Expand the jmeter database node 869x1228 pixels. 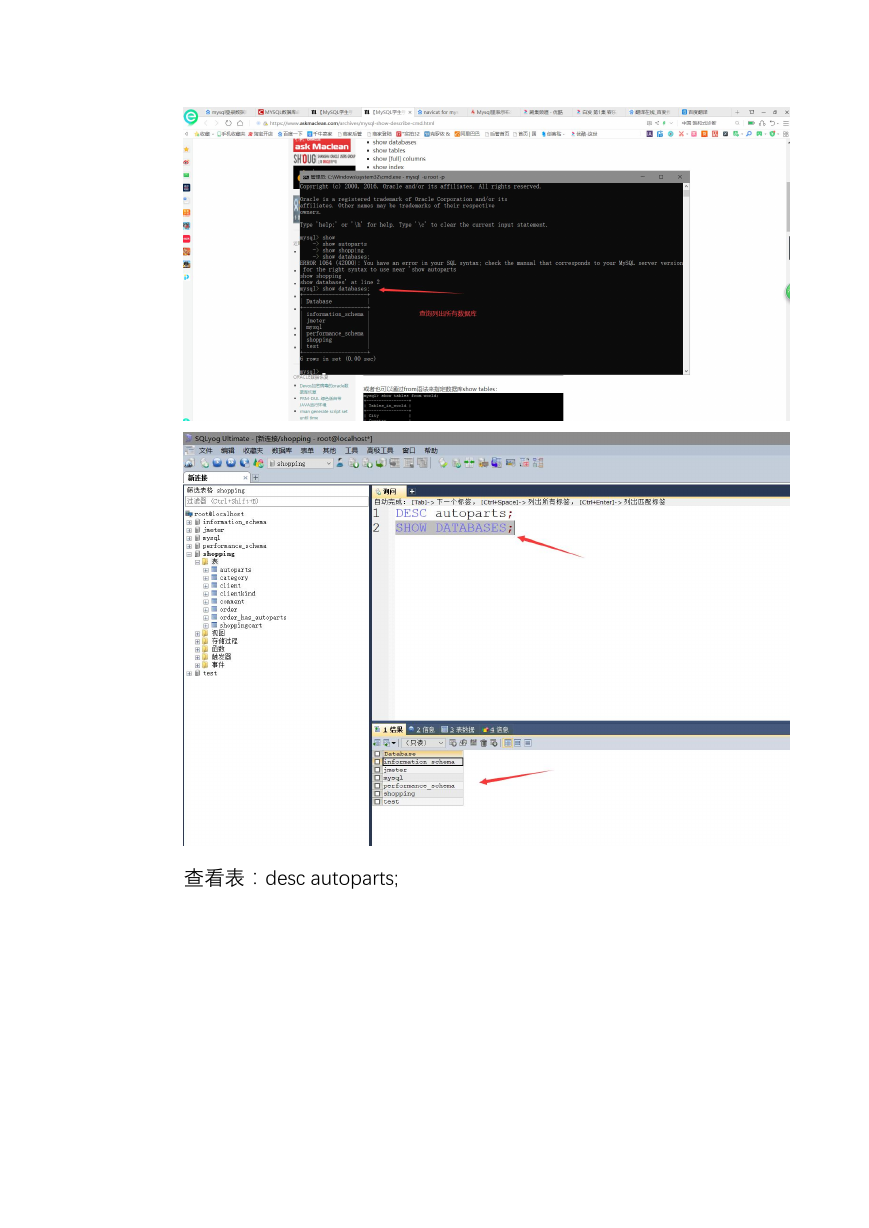(189, 530)
